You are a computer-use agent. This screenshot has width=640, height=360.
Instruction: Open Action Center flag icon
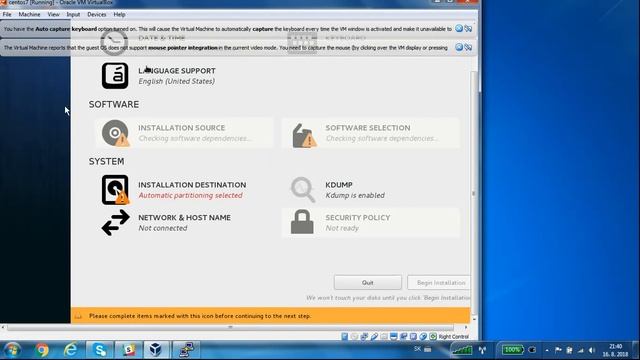[558, 350]
